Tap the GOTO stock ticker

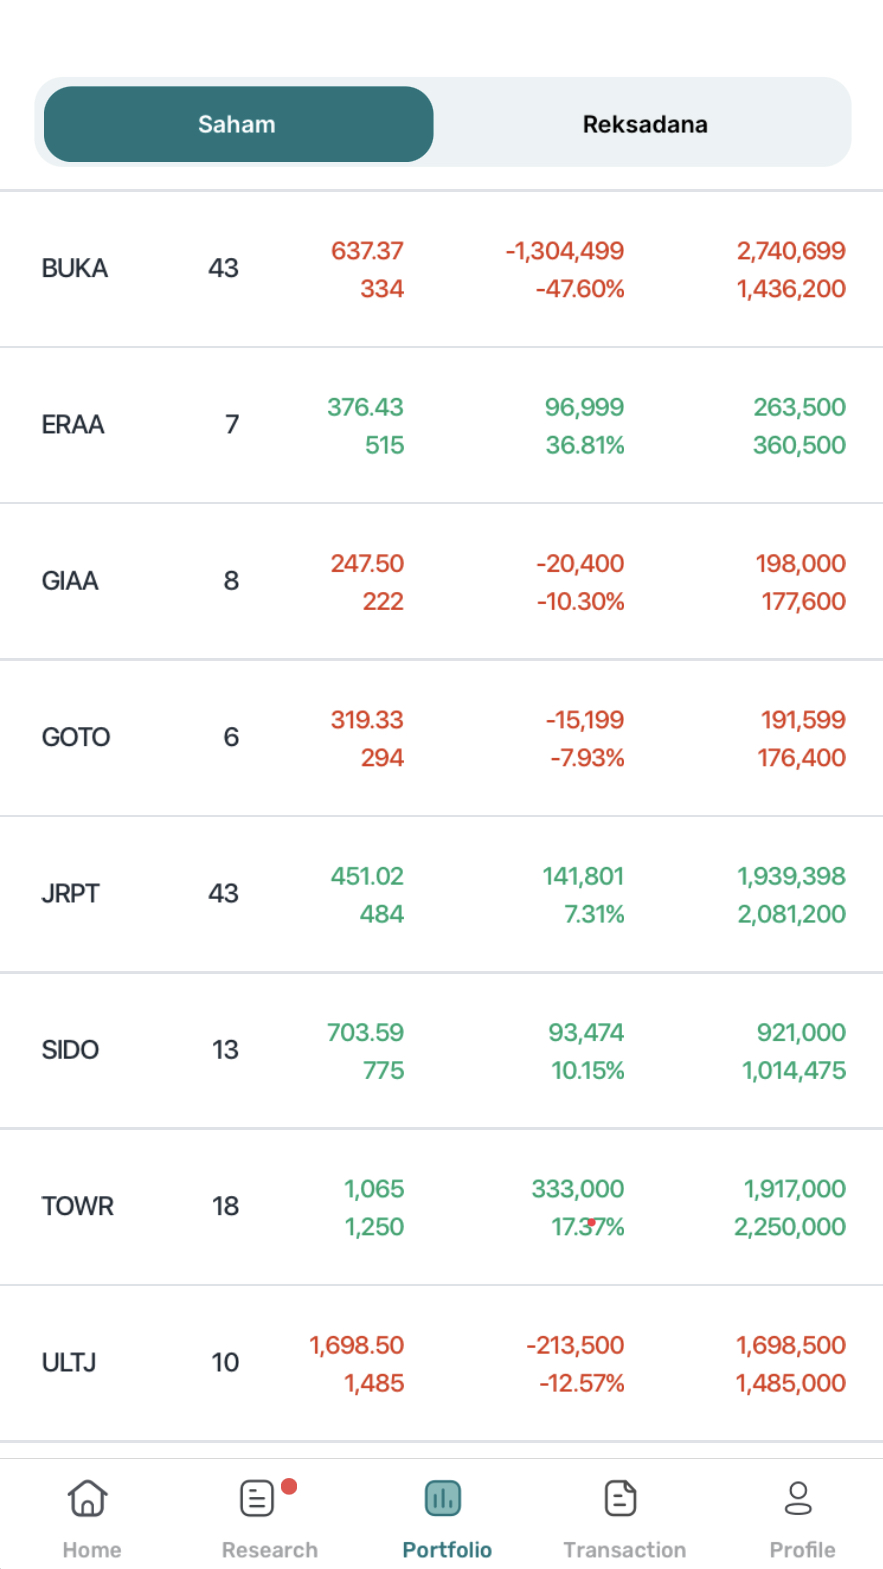[x=76, y=737]
